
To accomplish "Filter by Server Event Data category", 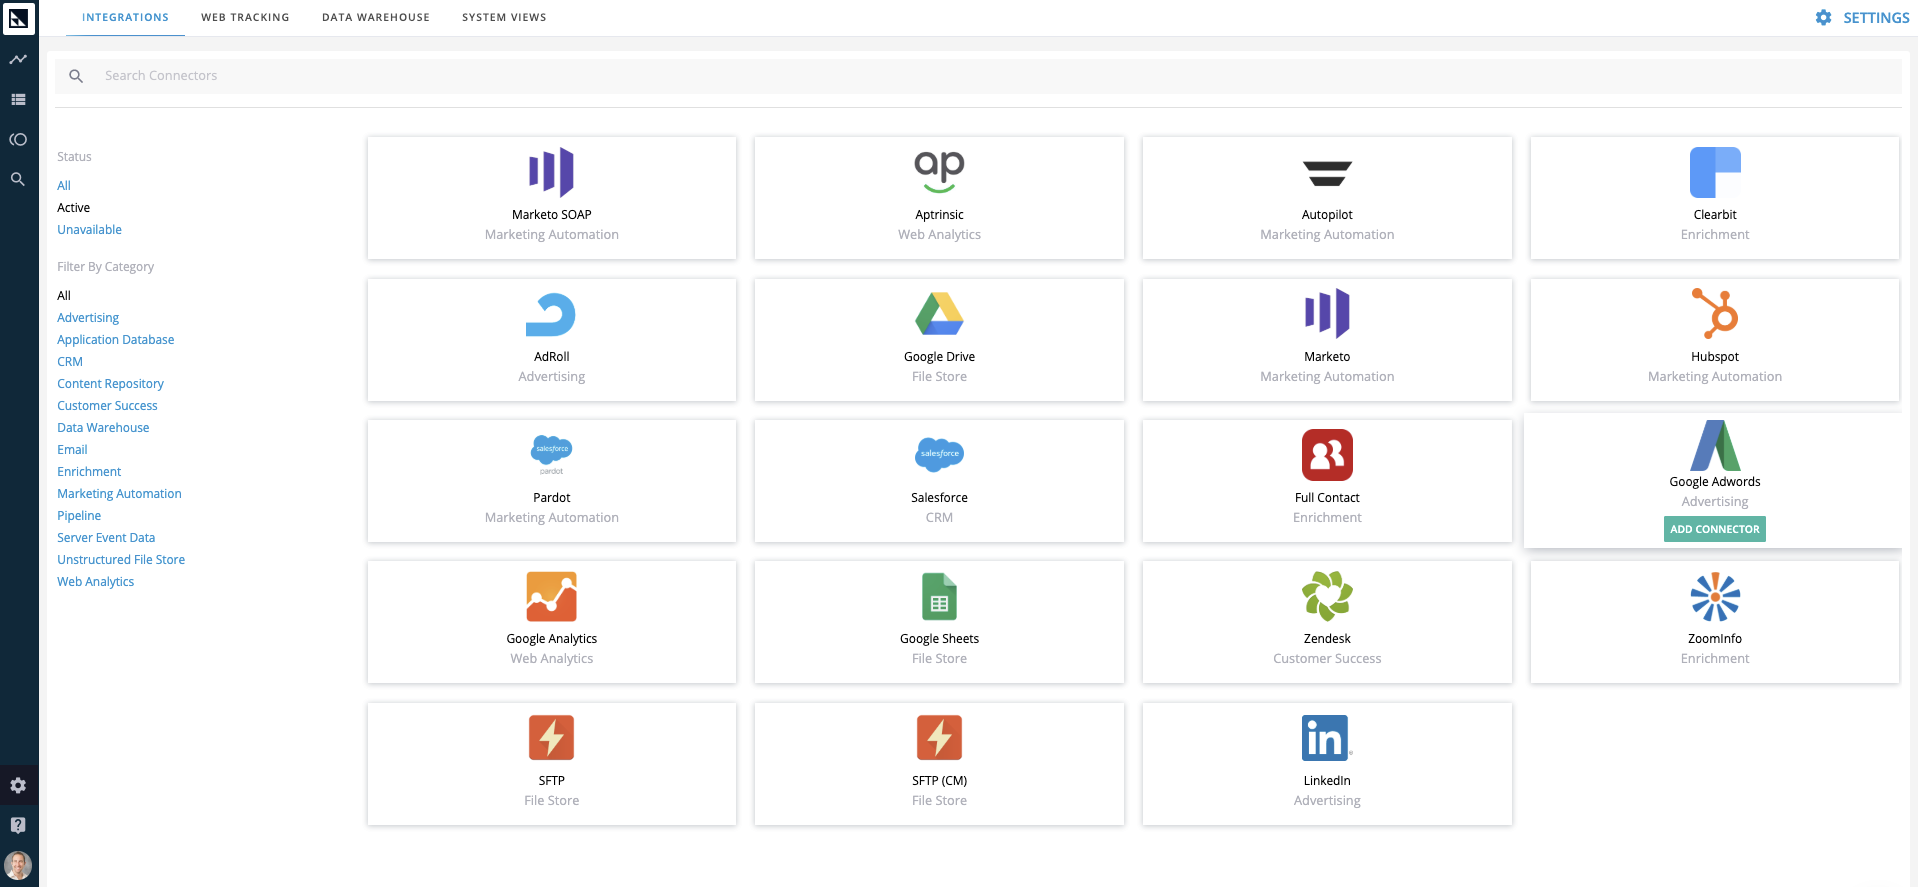I will point(106,538).
